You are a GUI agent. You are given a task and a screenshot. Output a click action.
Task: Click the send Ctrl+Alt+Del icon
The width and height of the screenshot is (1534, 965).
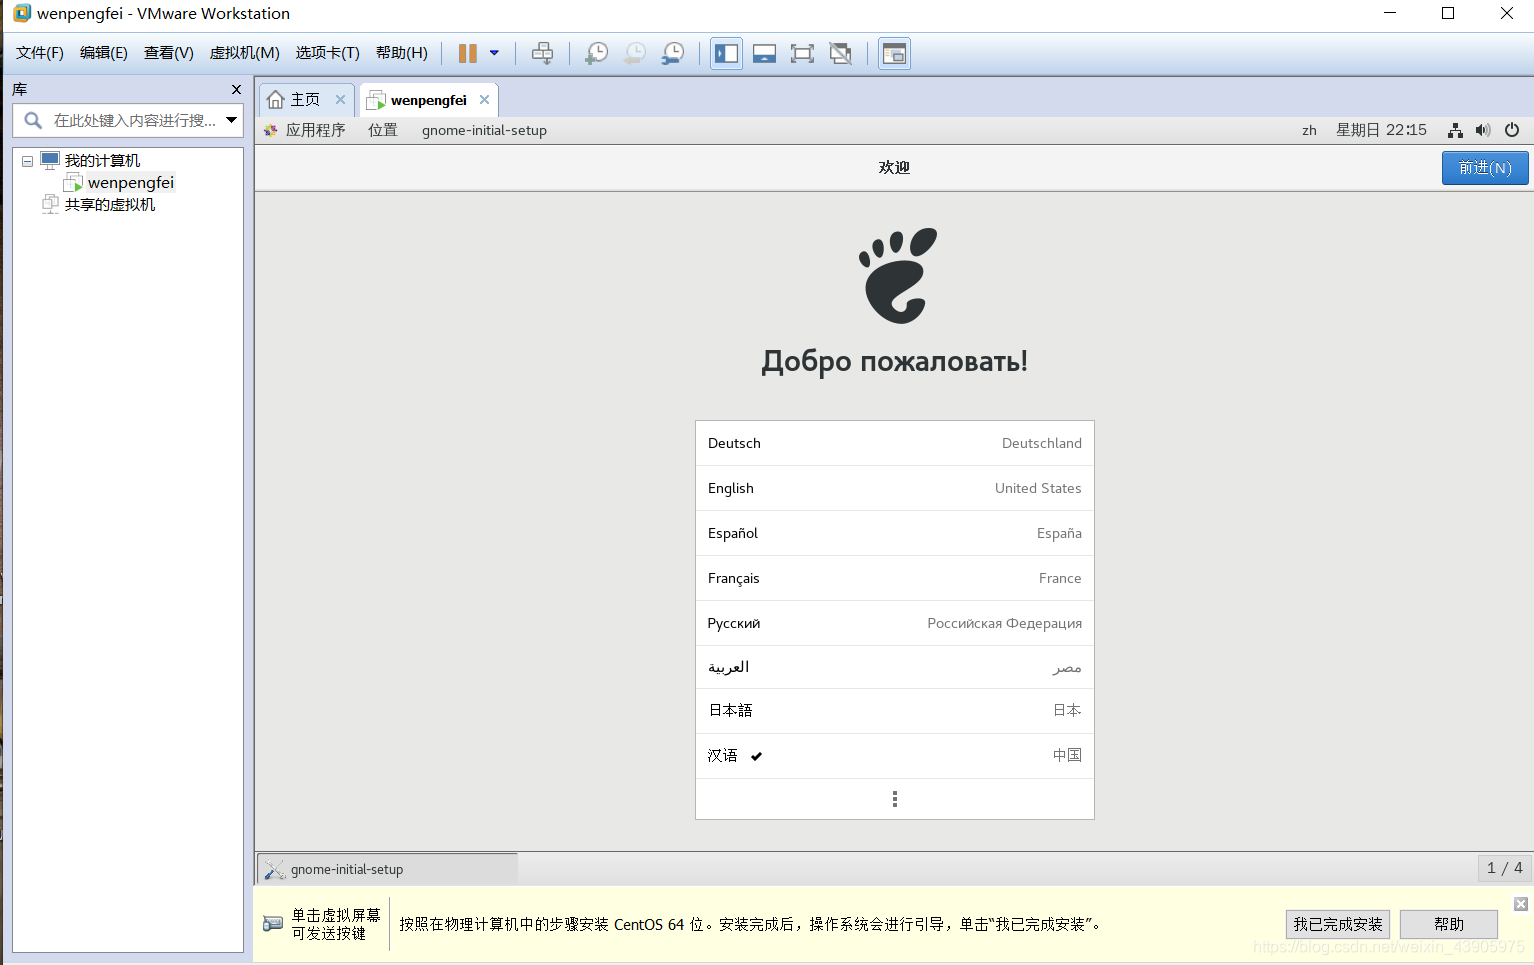tap(542, 53)
